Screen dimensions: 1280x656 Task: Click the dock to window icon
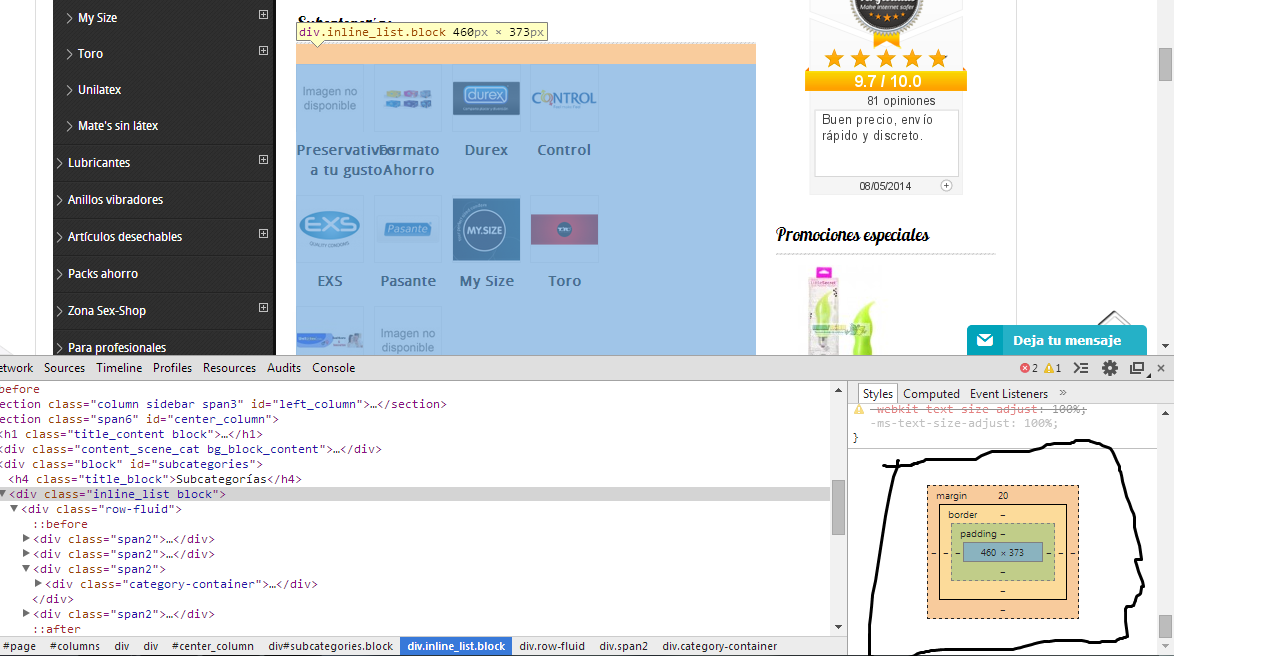click(1137, 368)
